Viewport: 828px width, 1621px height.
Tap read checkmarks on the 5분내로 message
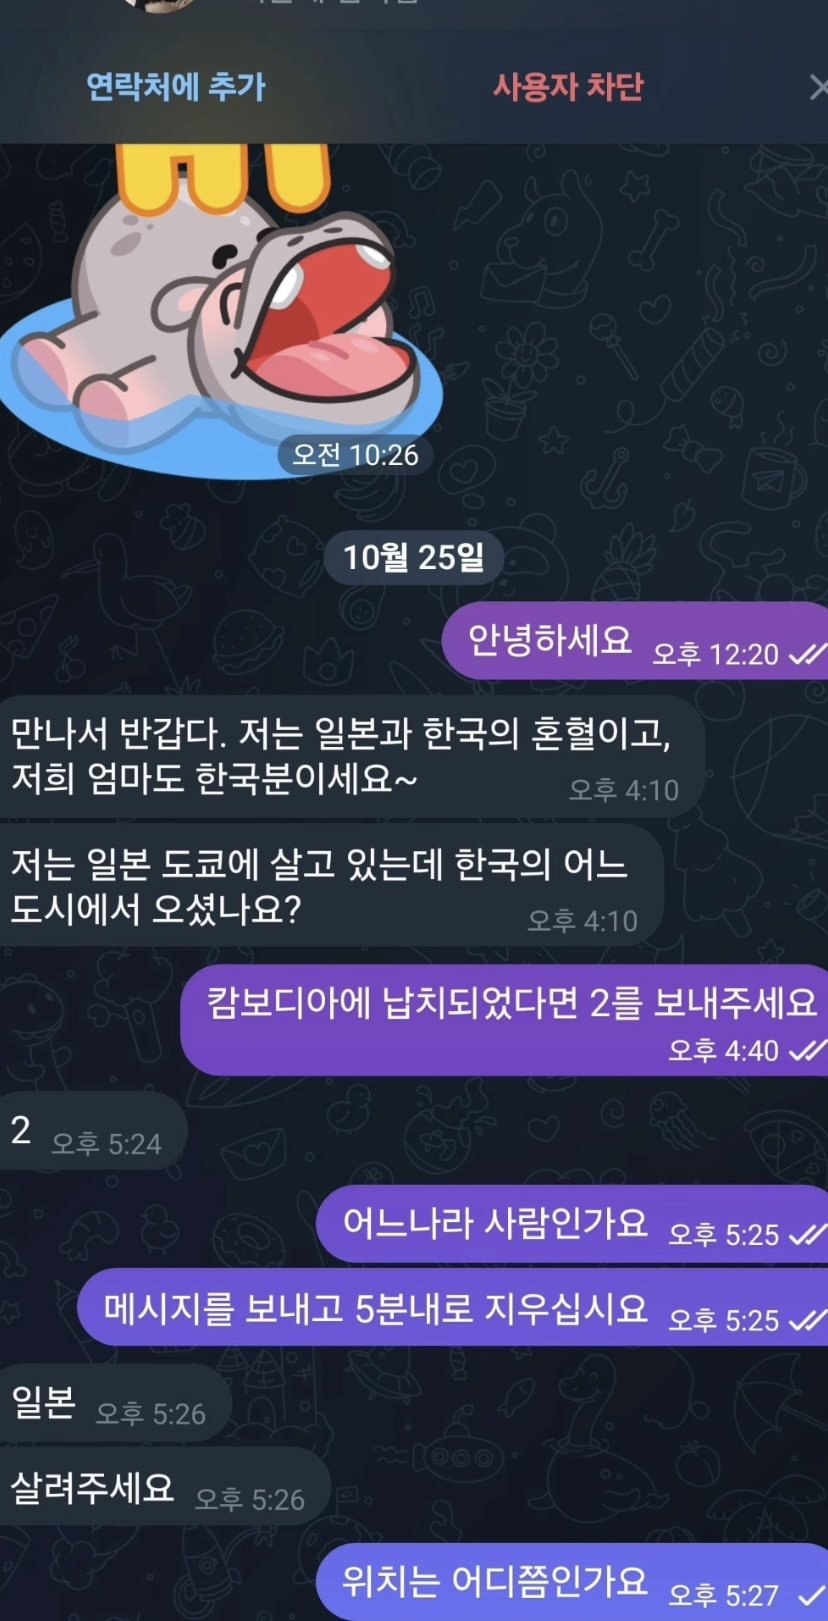pyautogui.click(x=807, y=1321)
